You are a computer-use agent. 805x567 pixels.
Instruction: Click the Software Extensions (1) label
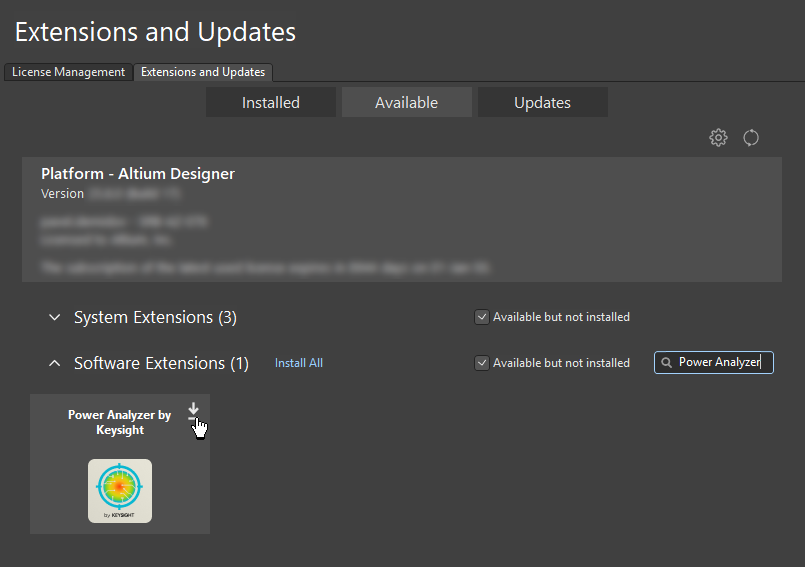pos(161,363)
